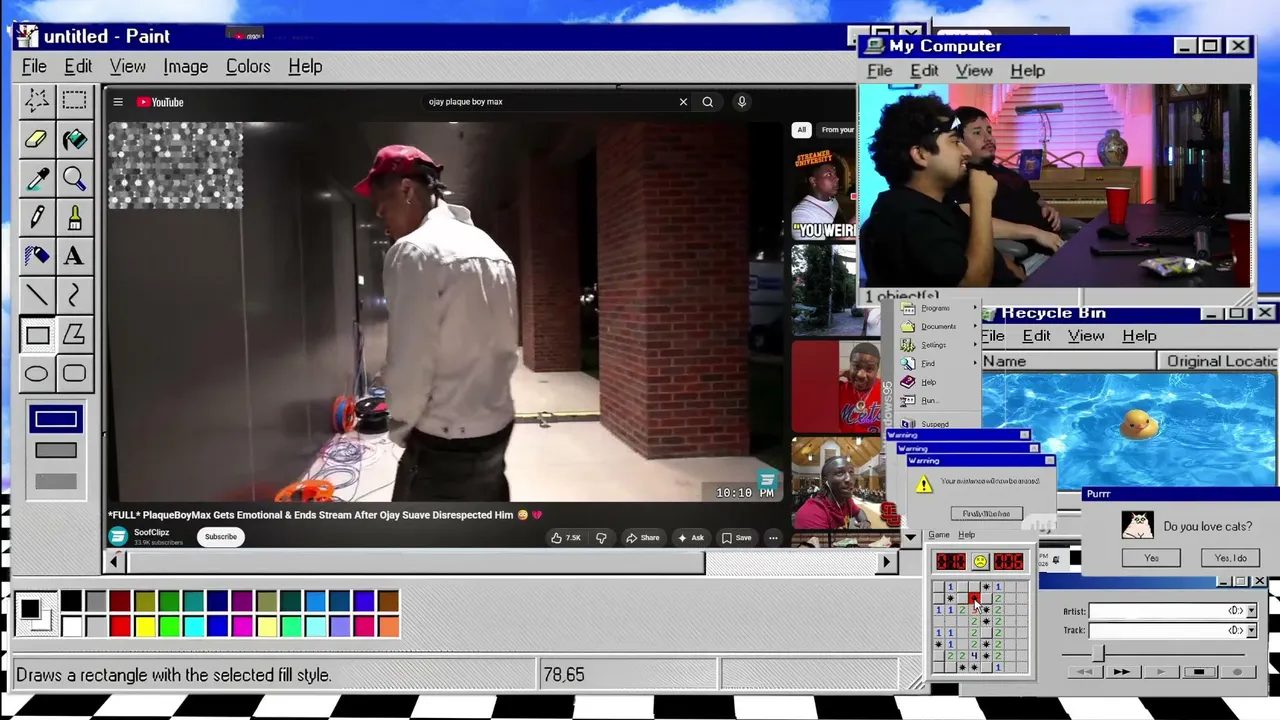Screen dimensions: 1280x720
Task: Select the rectangular Select tool in Paint
Action: click(x=74, y=99)
